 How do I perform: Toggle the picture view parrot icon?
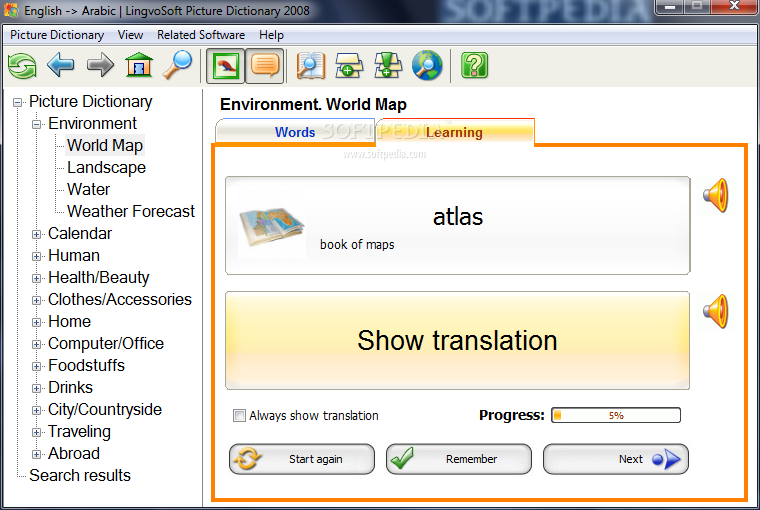tap(225, 65)
